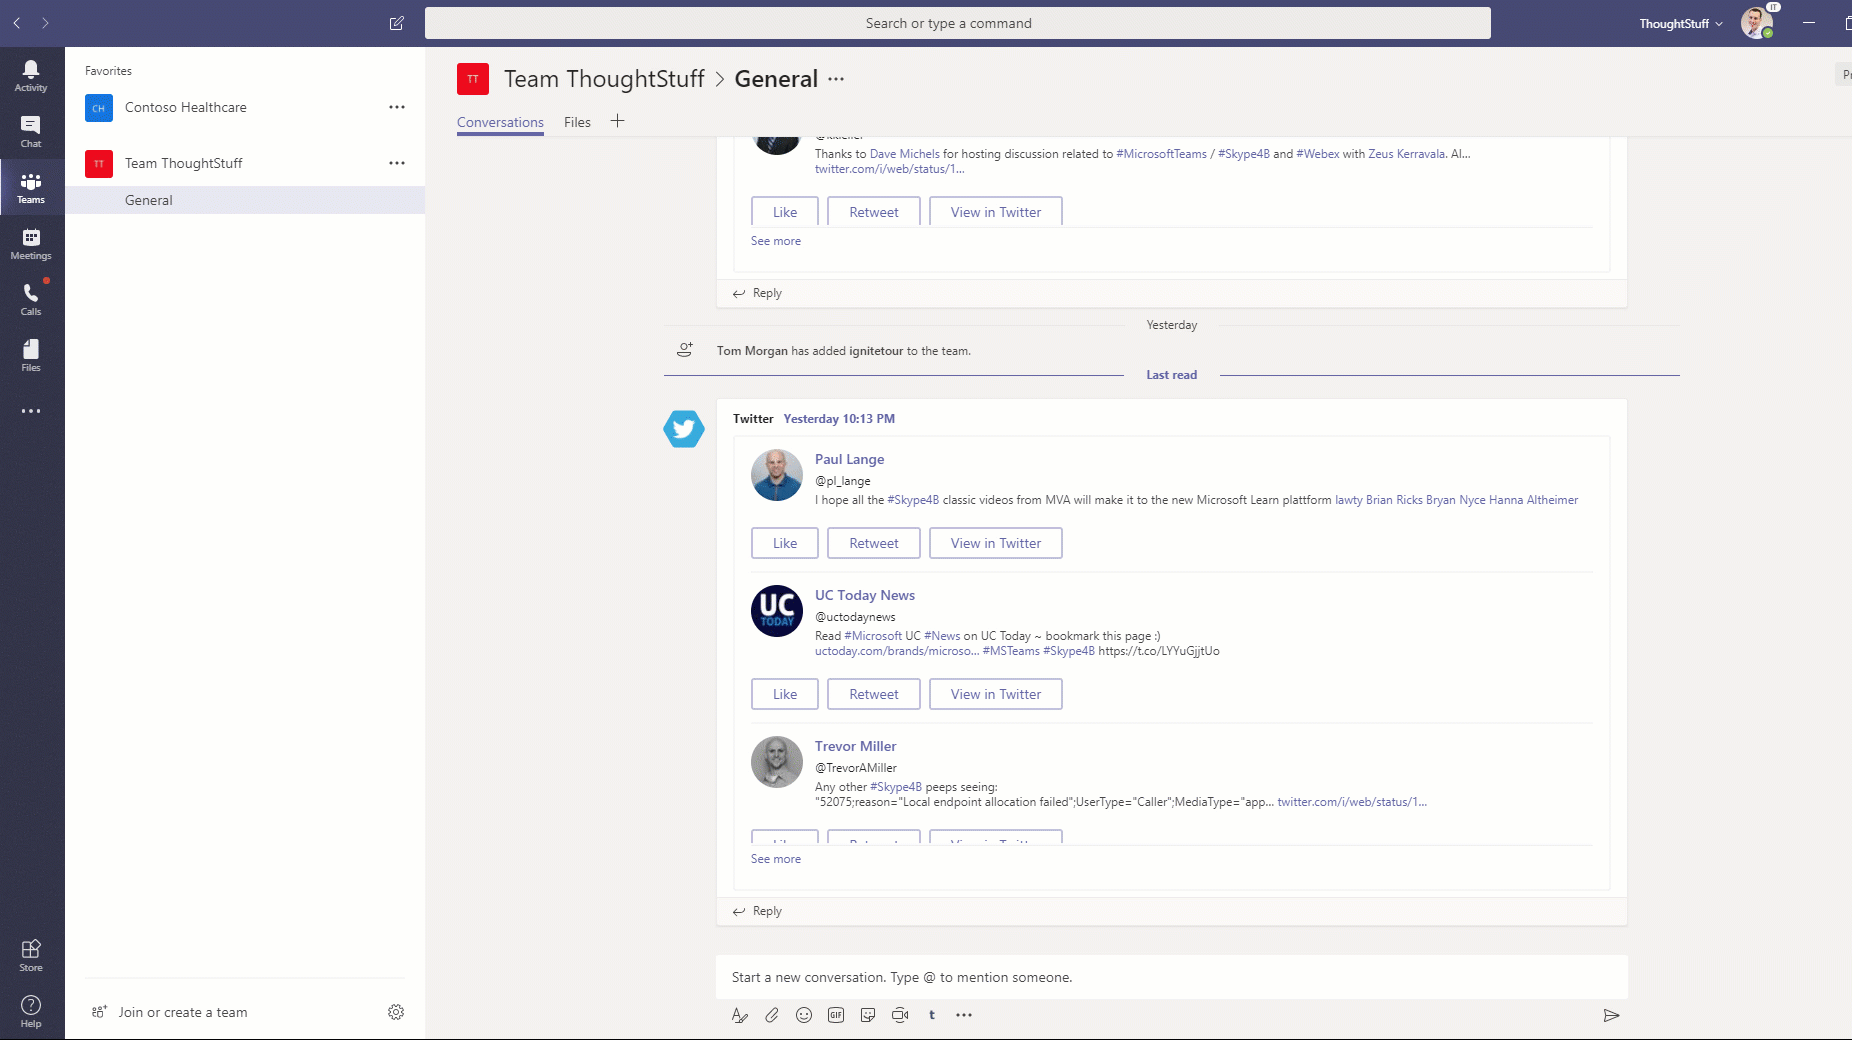
Task: Open the Chat section in sidebar
Action: coord(31,131)
